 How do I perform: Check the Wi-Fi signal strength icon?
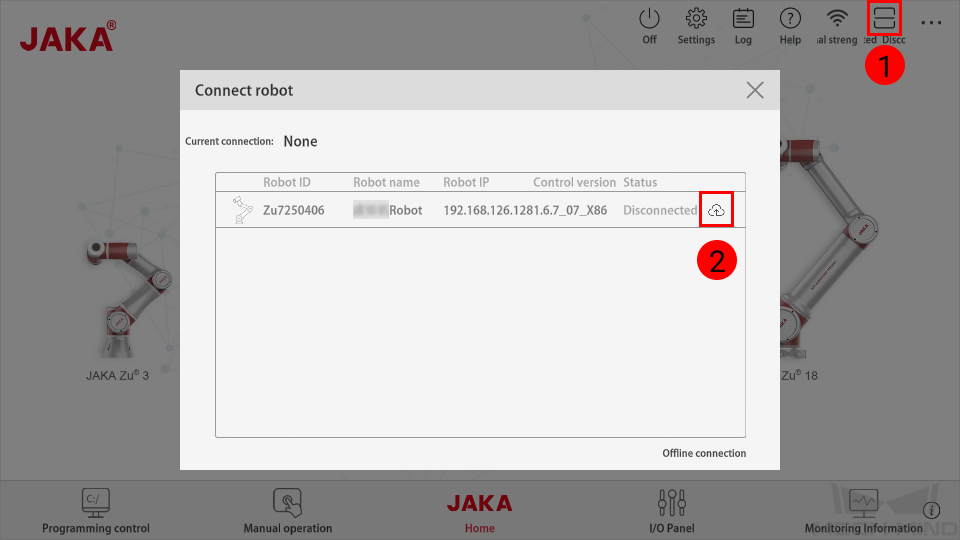(x=837, y=19)
